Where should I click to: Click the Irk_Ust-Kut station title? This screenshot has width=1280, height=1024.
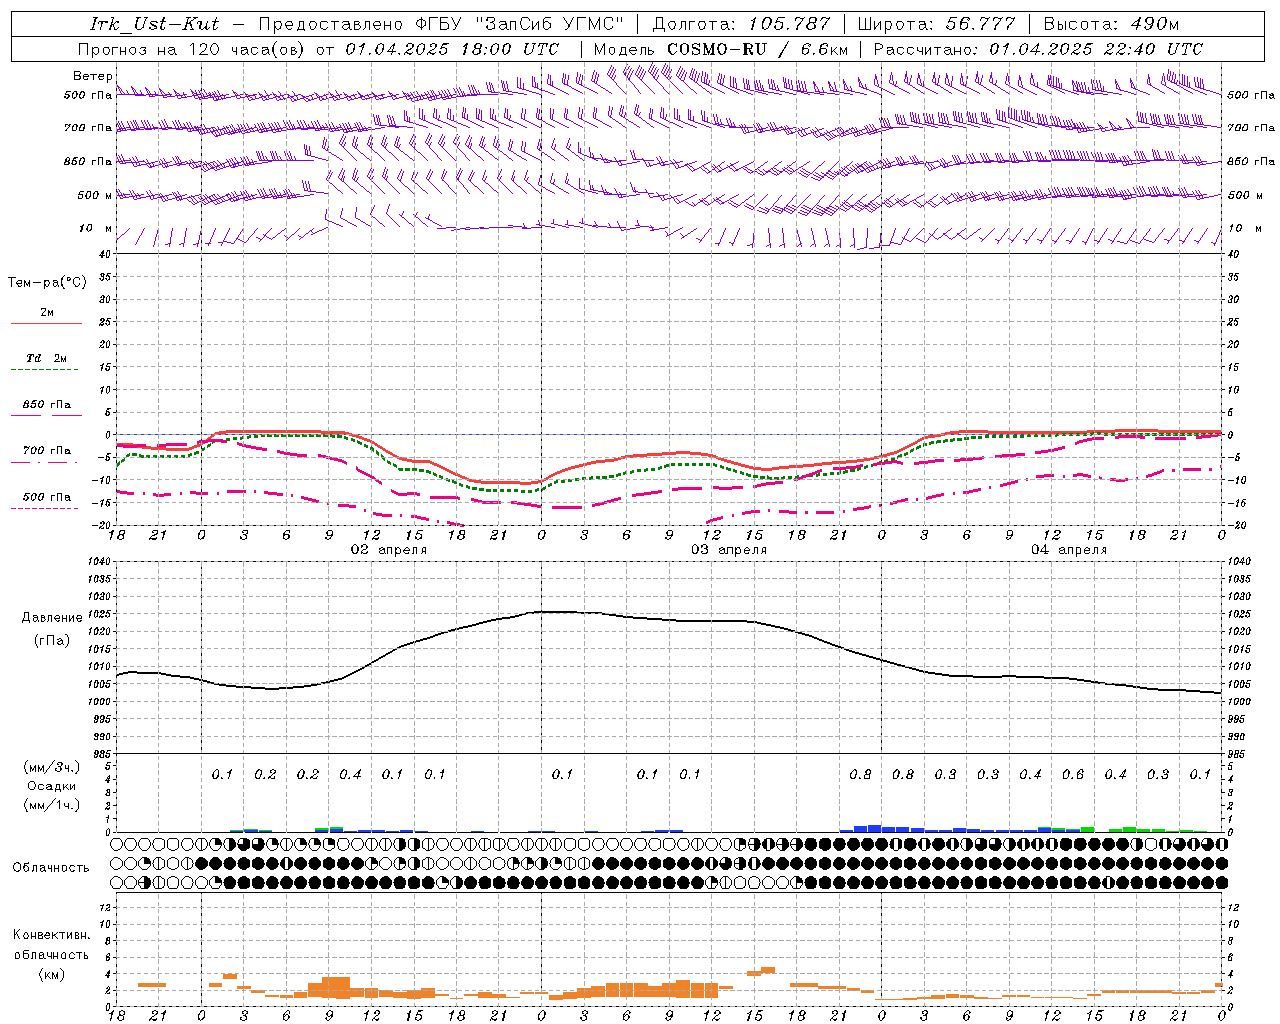(155, 24)
